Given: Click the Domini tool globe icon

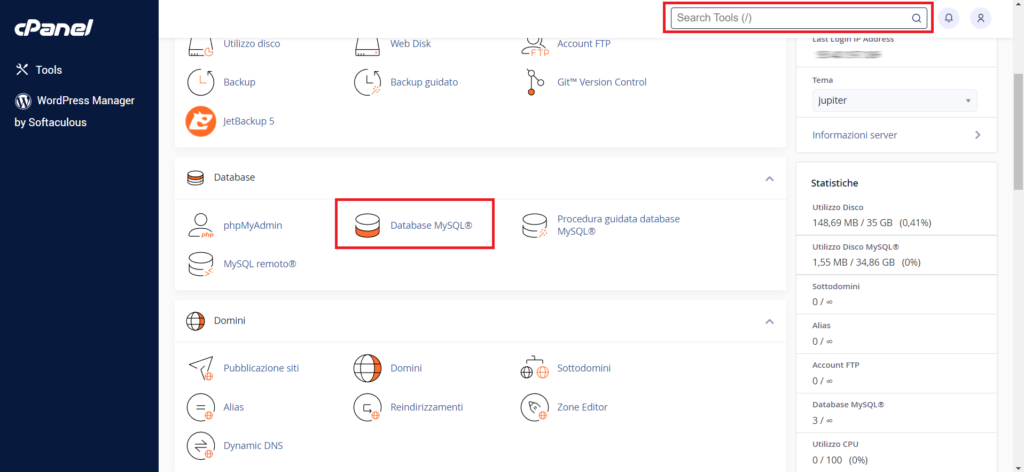Looking at the screenshot, I should (367, 368).
